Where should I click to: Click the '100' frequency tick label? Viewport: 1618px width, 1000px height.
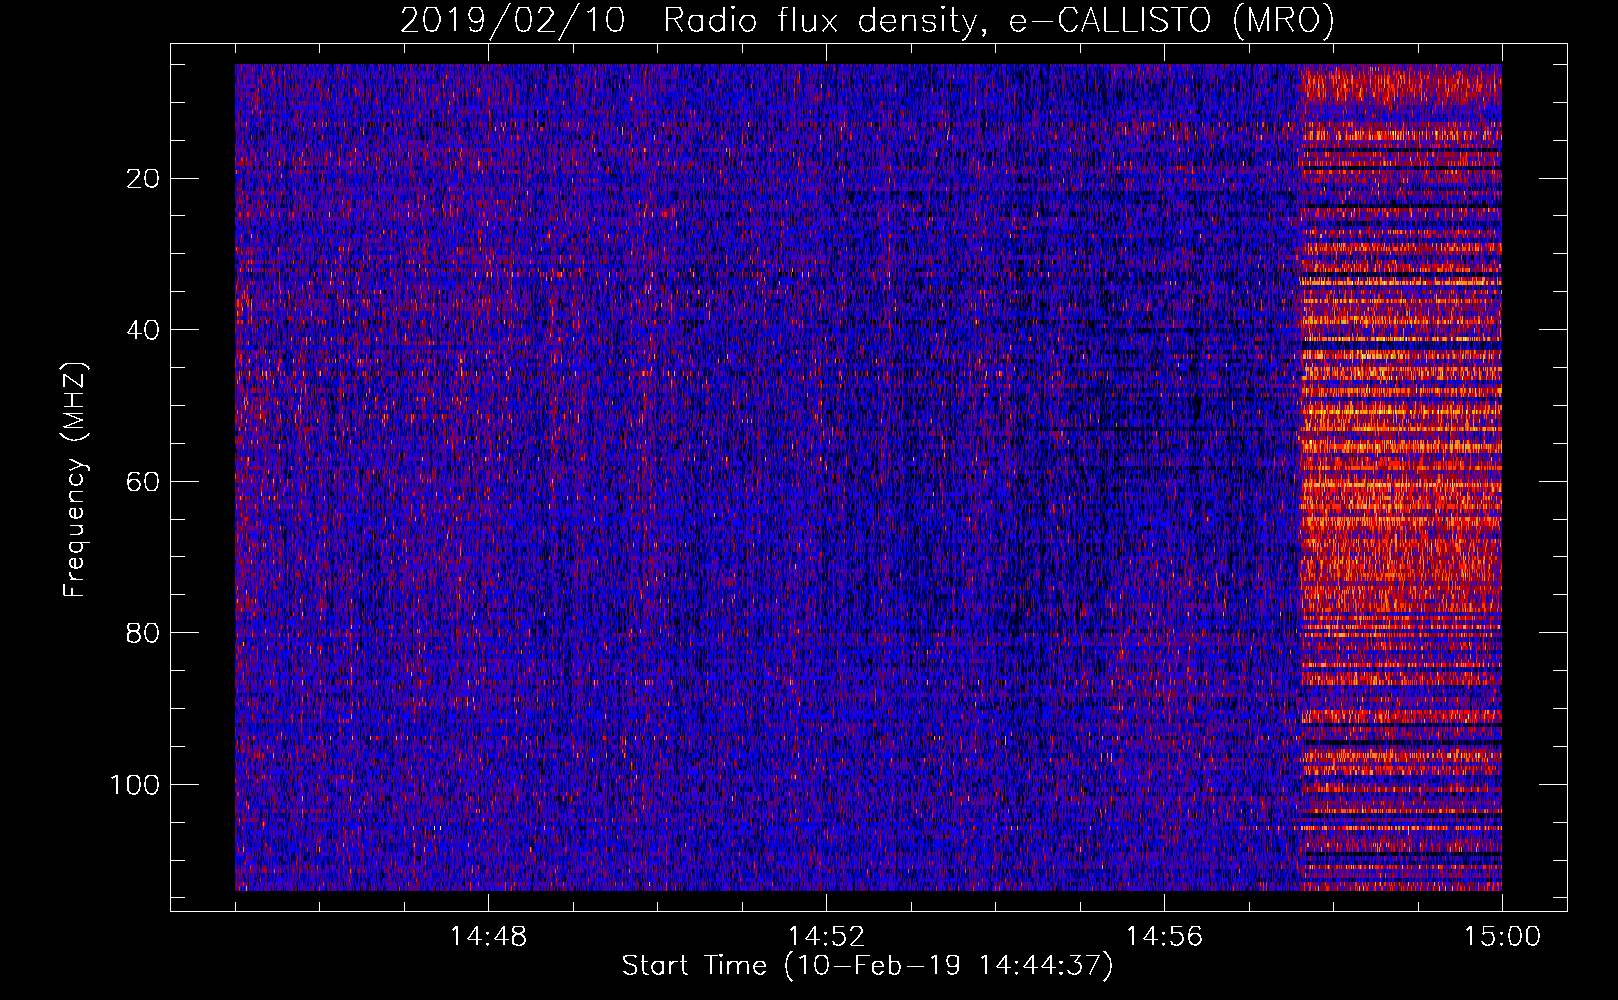pos(134,785)
